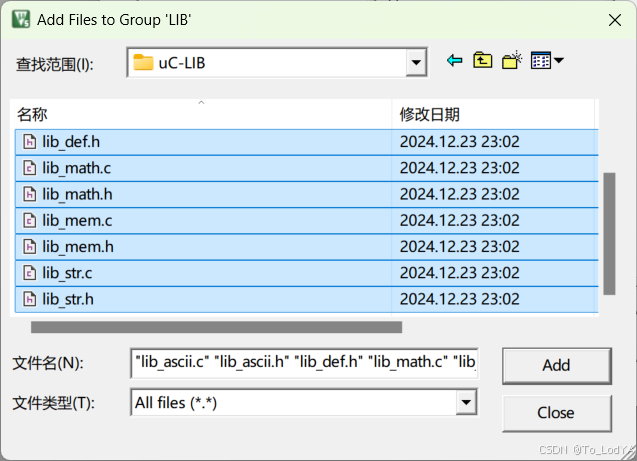Select the file name lib_mem.c

[x=77, y=221]
